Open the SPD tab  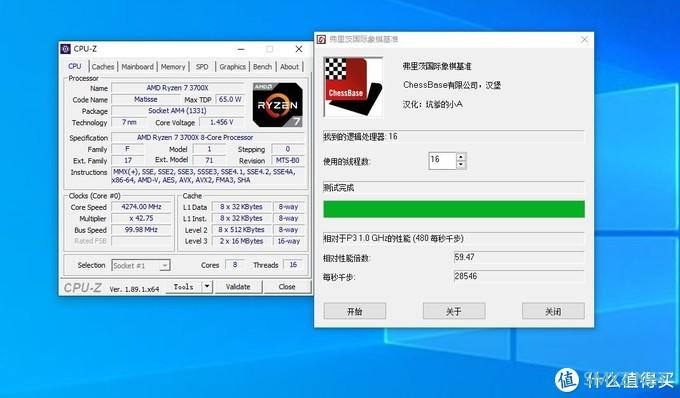[x=202, y=67]
